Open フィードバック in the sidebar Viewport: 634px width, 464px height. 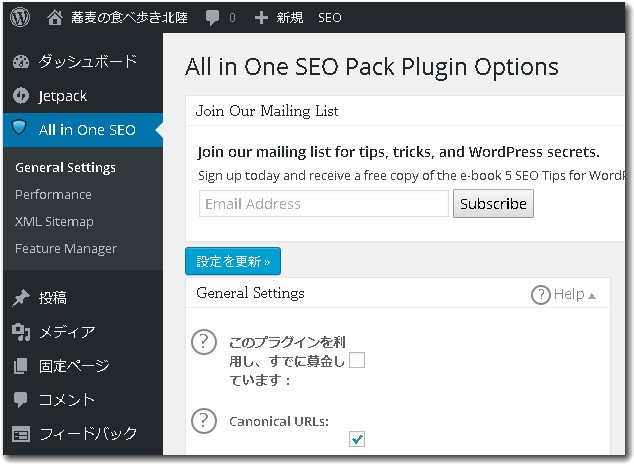pos(88,434)
